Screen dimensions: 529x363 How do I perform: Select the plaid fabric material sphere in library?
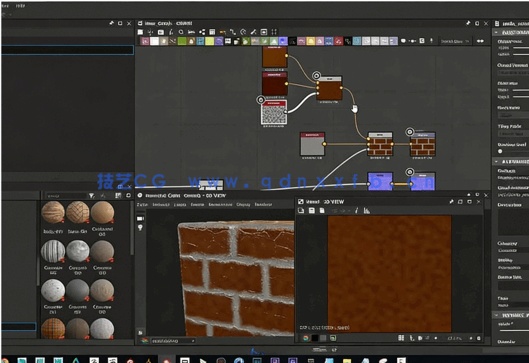53,328
